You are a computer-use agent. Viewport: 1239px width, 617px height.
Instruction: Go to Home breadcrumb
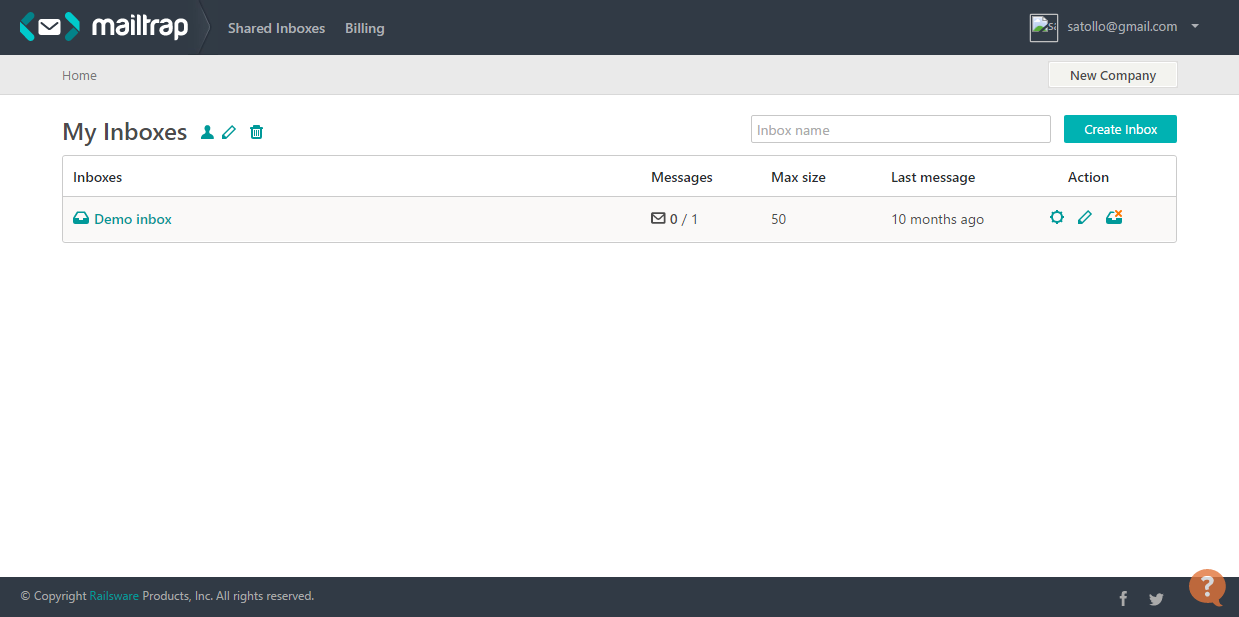pyautogui.click(x=79, y=75)
